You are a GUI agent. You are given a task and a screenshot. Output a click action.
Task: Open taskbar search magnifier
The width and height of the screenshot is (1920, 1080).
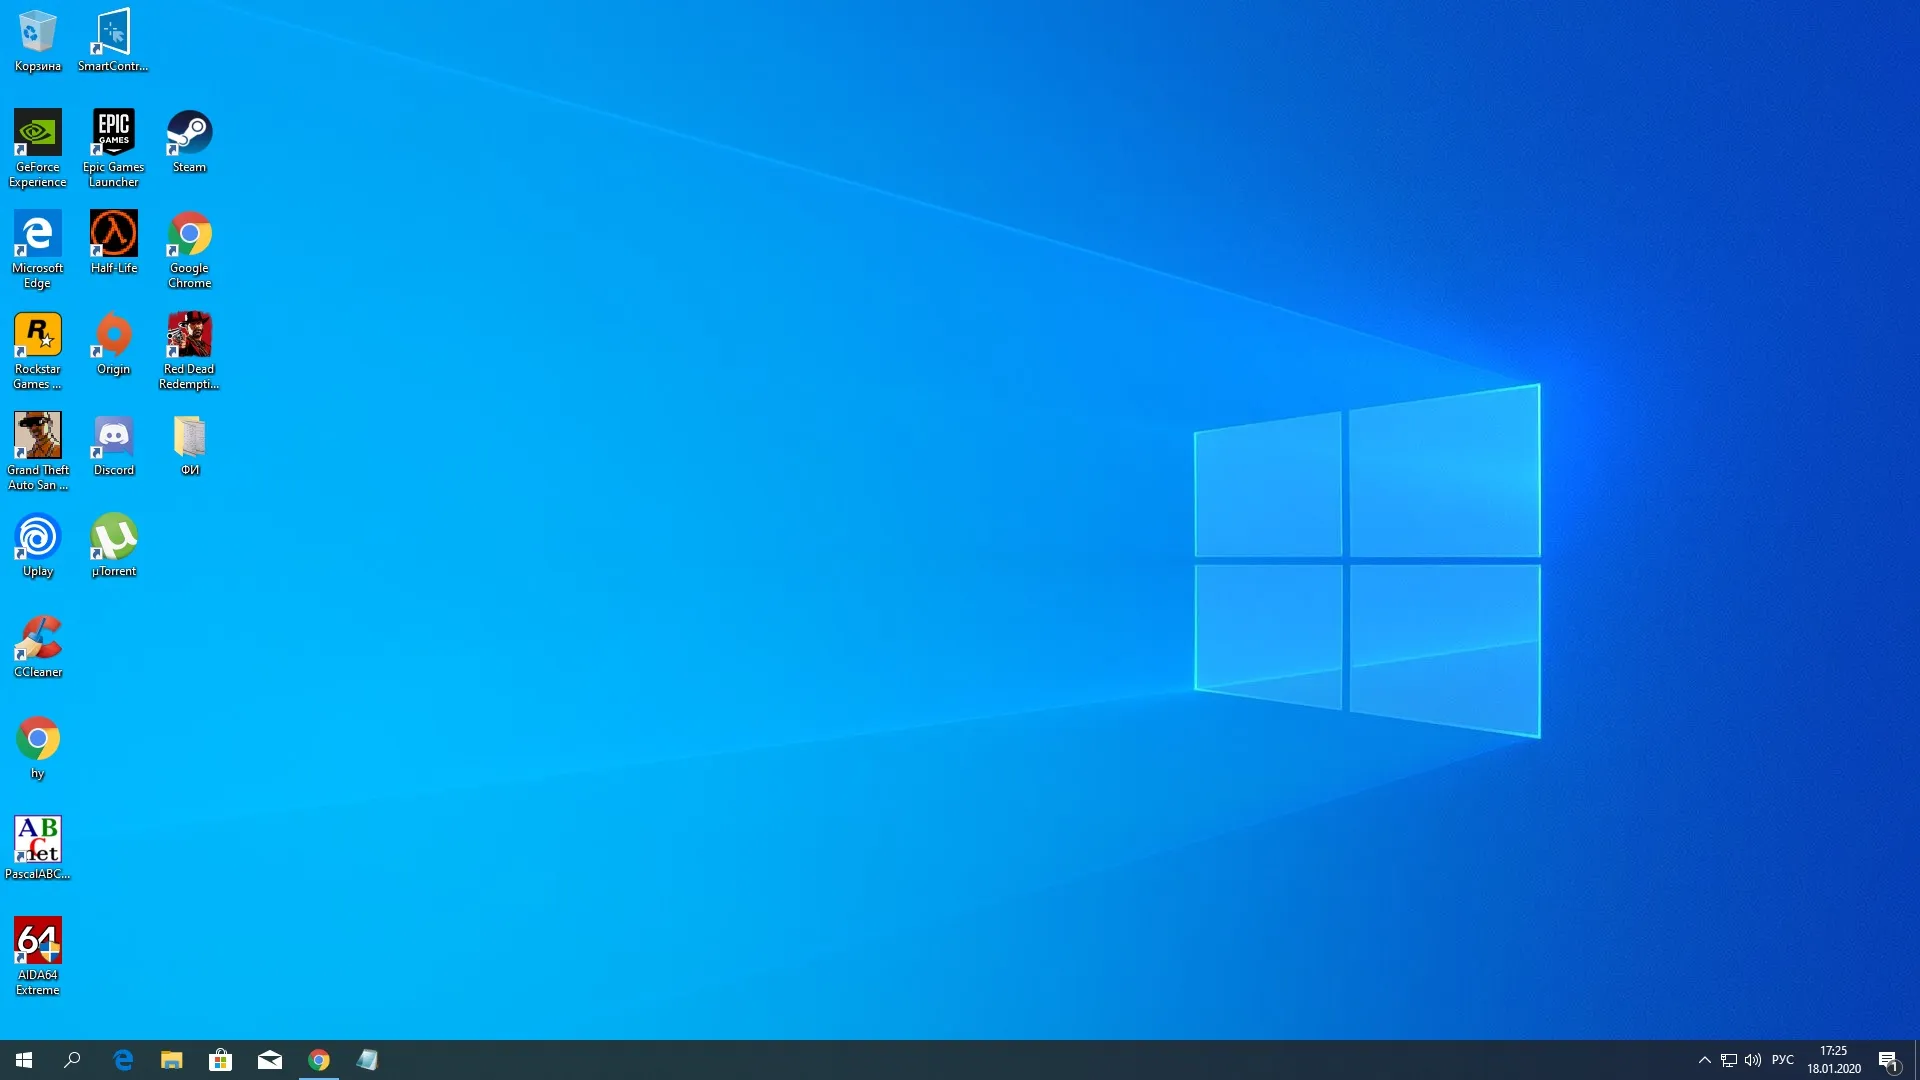[x=72, y=1060]
